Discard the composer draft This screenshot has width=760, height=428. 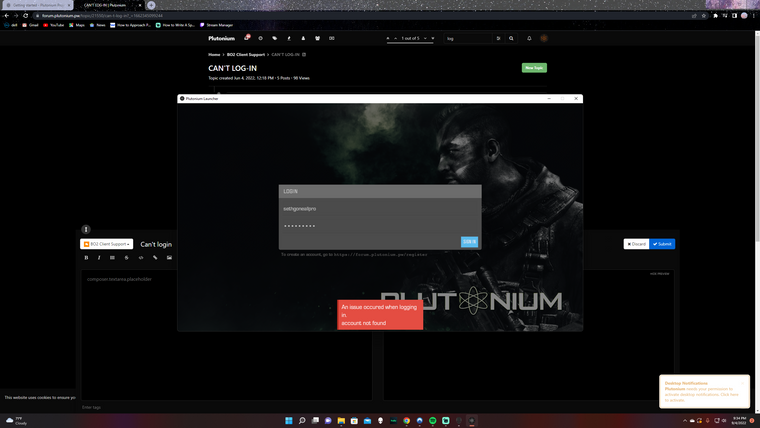click(x=636, y=244)
